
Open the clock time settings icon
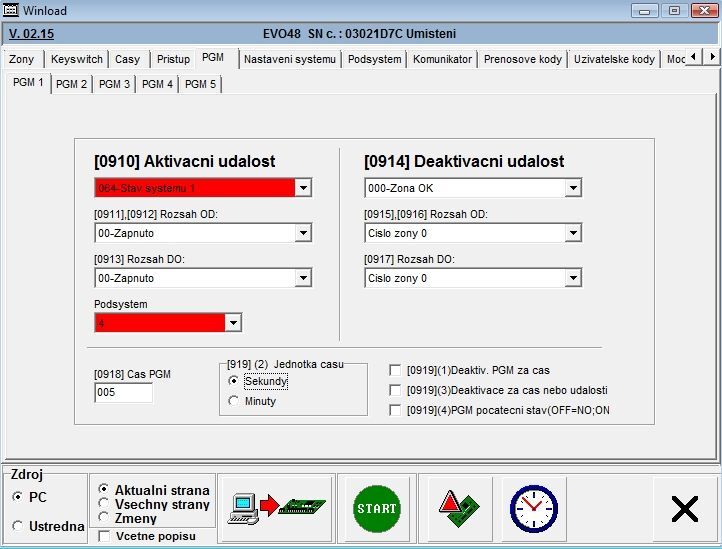(x=533, y=508)
